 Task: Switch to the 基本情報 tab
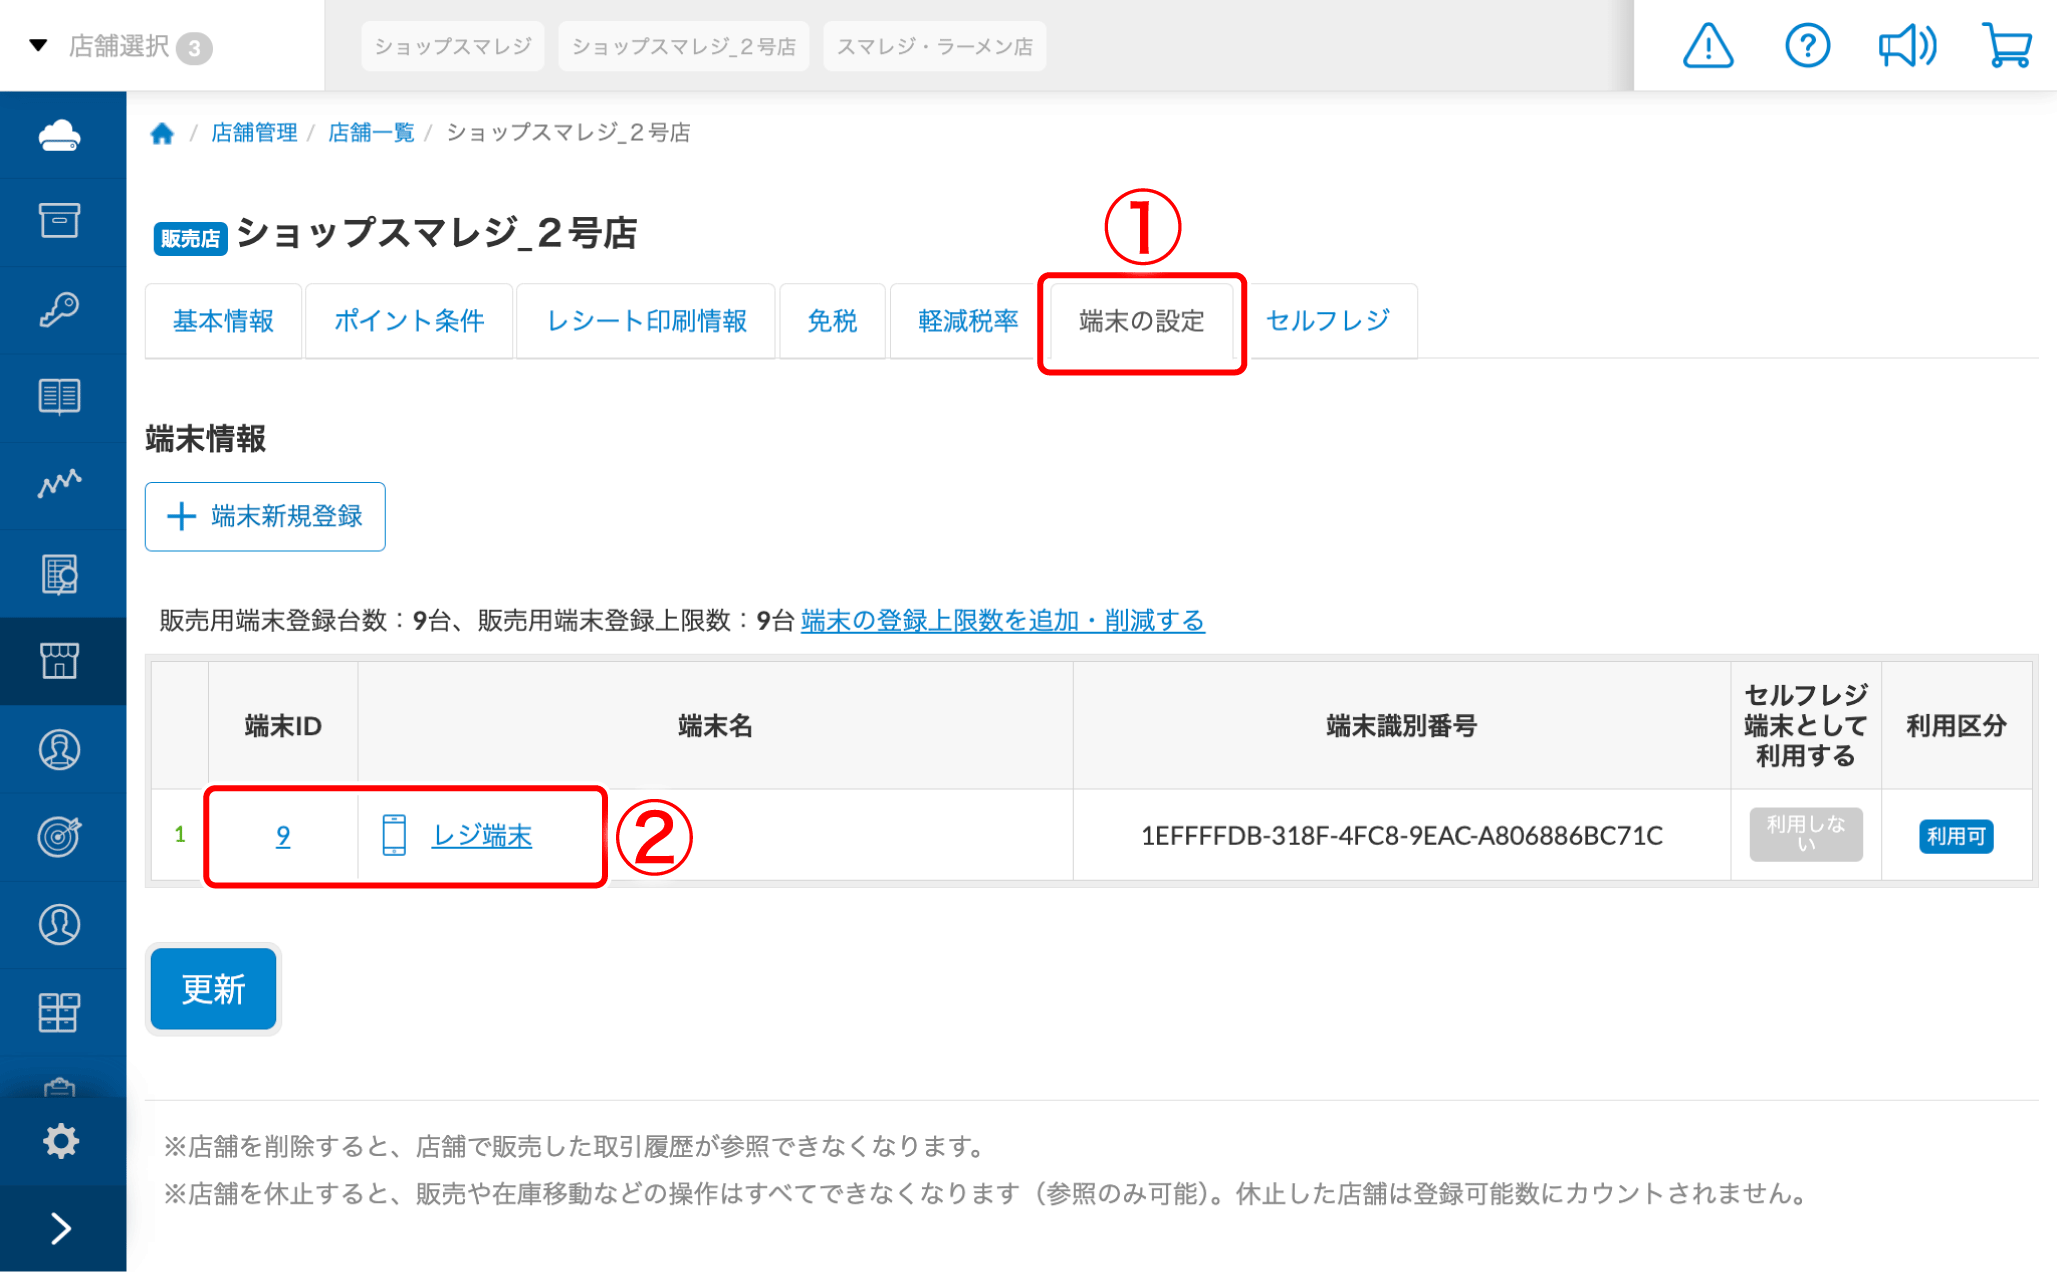point(223,321)
